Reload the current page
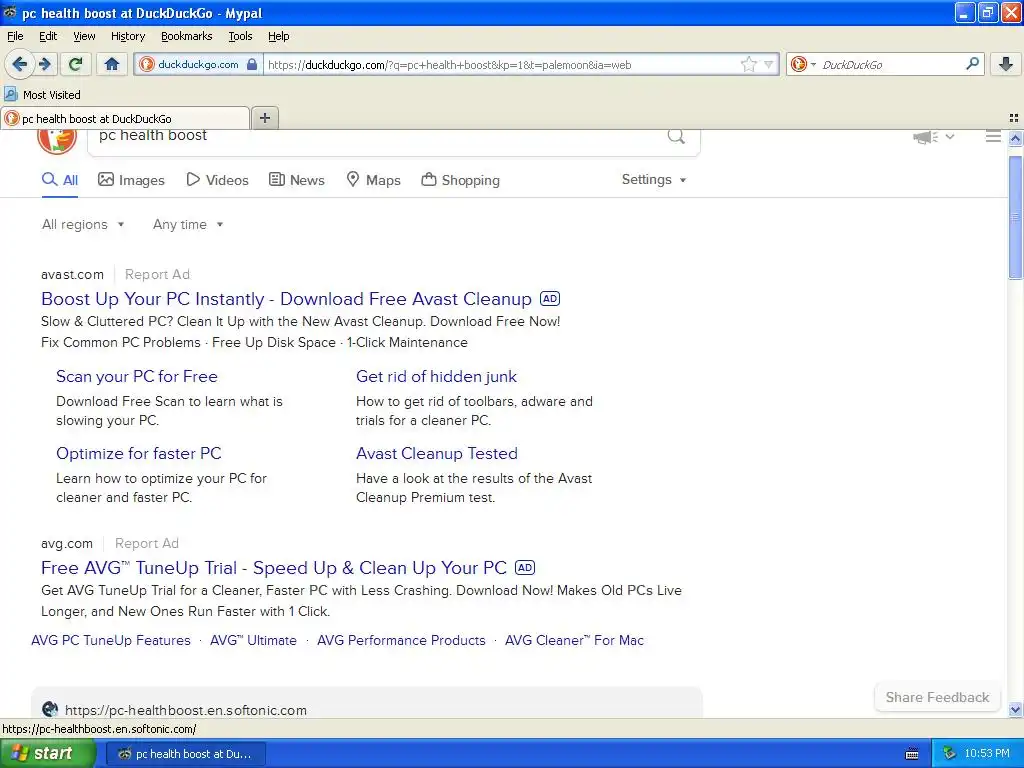 point(75,64)
